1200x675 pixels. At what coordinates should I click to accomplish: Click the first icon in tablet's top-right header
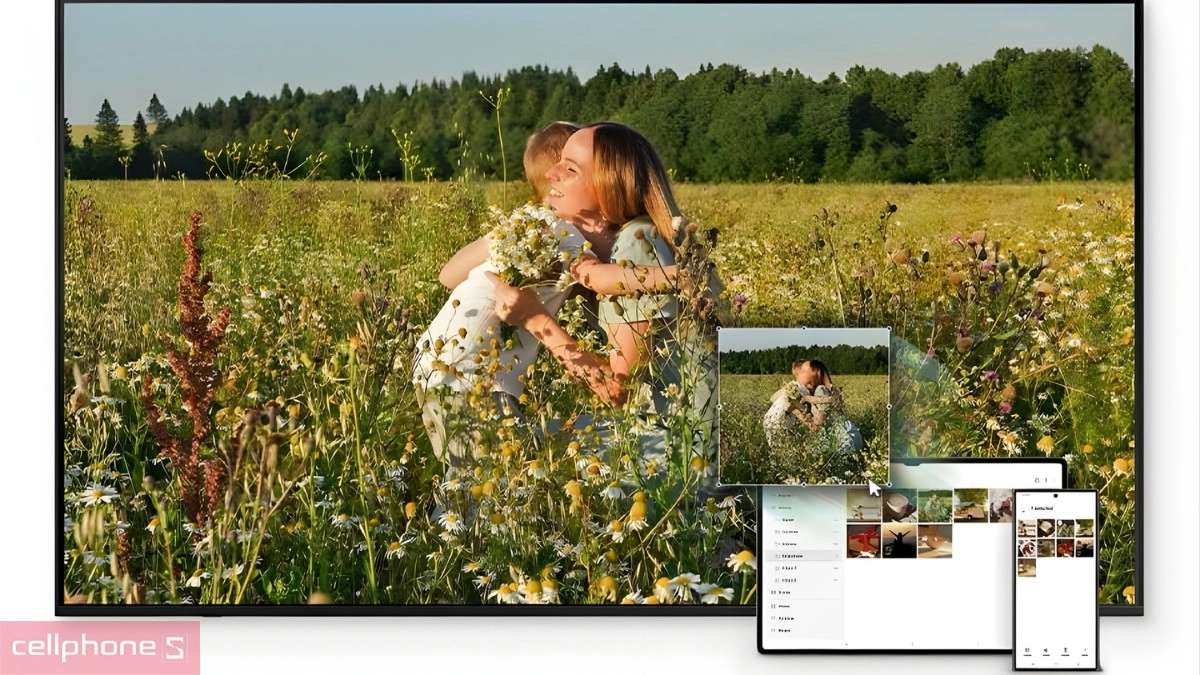click(x=1037, y=481)
